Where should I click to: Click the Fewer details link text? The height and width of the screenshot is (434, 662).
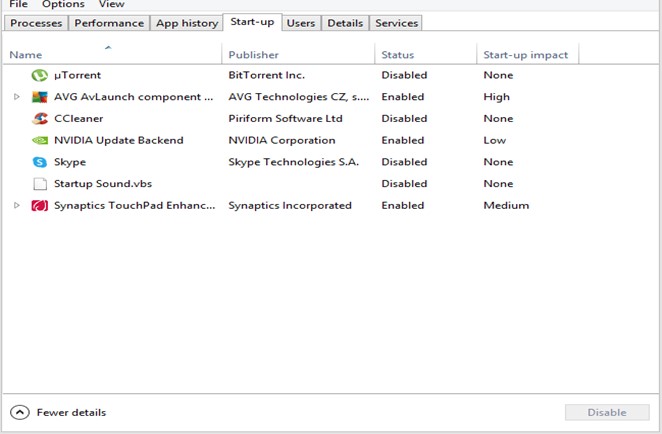click(x=71, y=412)
